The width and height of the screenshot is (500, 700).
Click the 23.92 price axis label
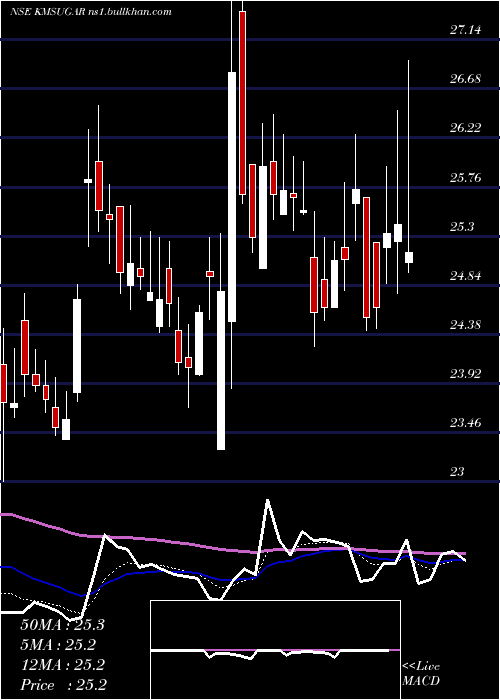(465, 374)
